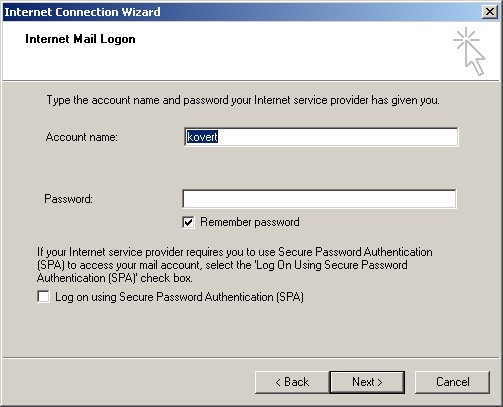Click the Internet Mail Logon heading
This screenshot has width=503, height=407.
(80, 39)
